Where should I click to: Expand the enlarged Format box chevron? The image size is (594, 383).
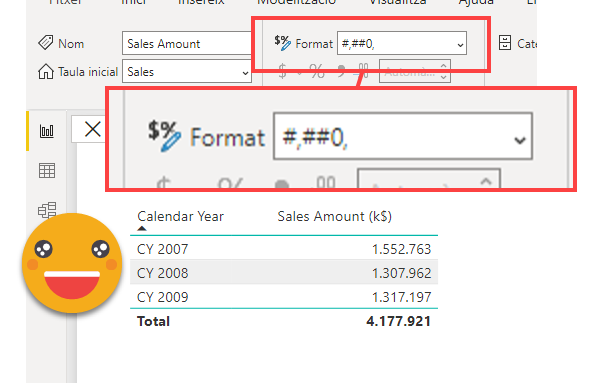(x=520, y=140)
